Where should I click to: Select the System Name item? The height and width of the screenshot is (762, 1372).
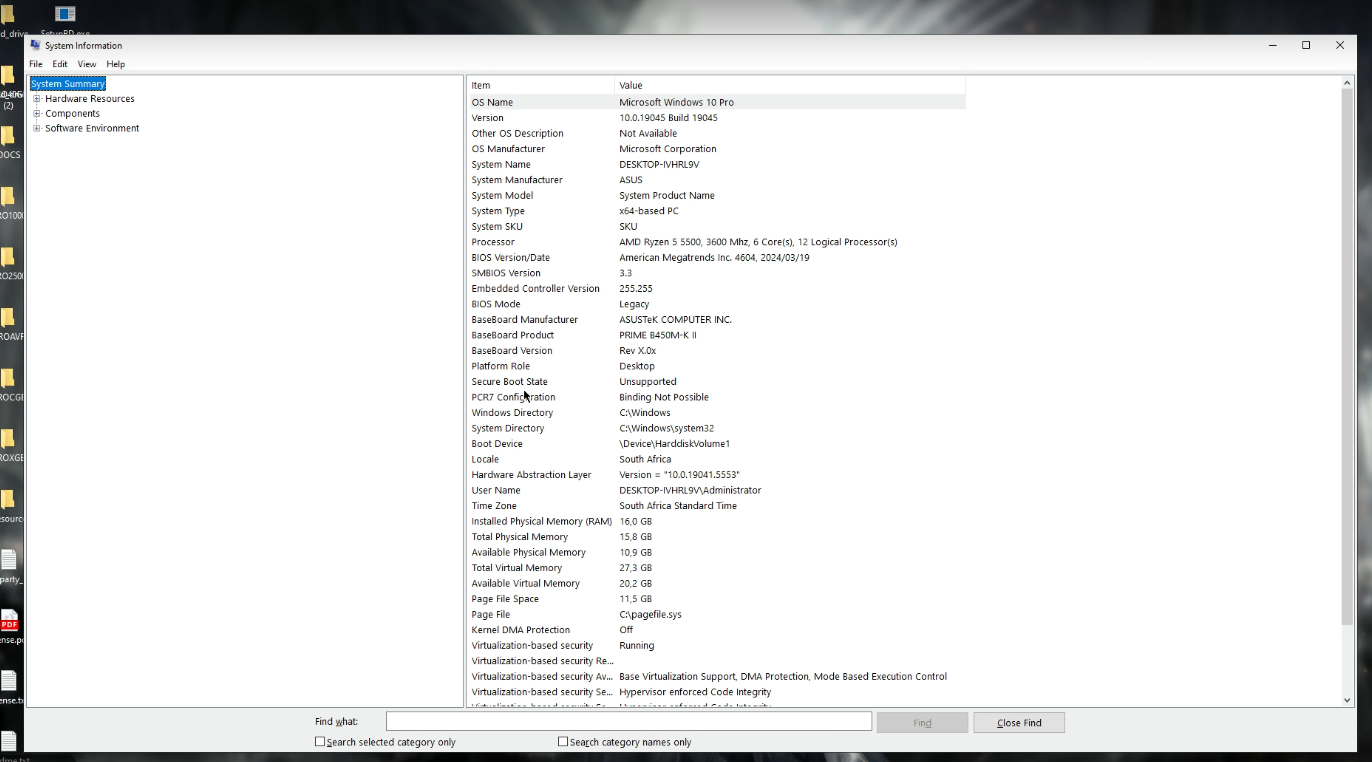tap(501, 164)
